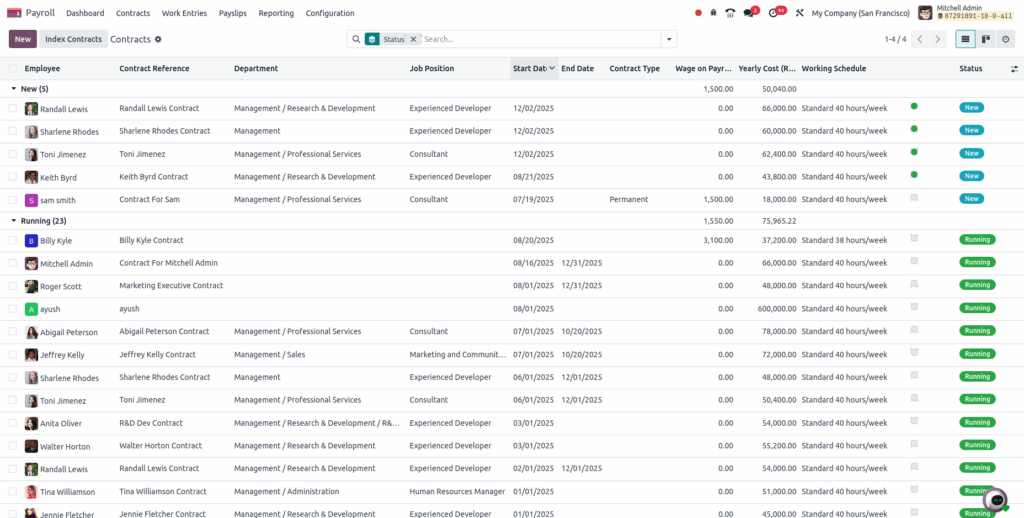Open the Dashboard menu
1024x518 pixels.
[85, 13]
